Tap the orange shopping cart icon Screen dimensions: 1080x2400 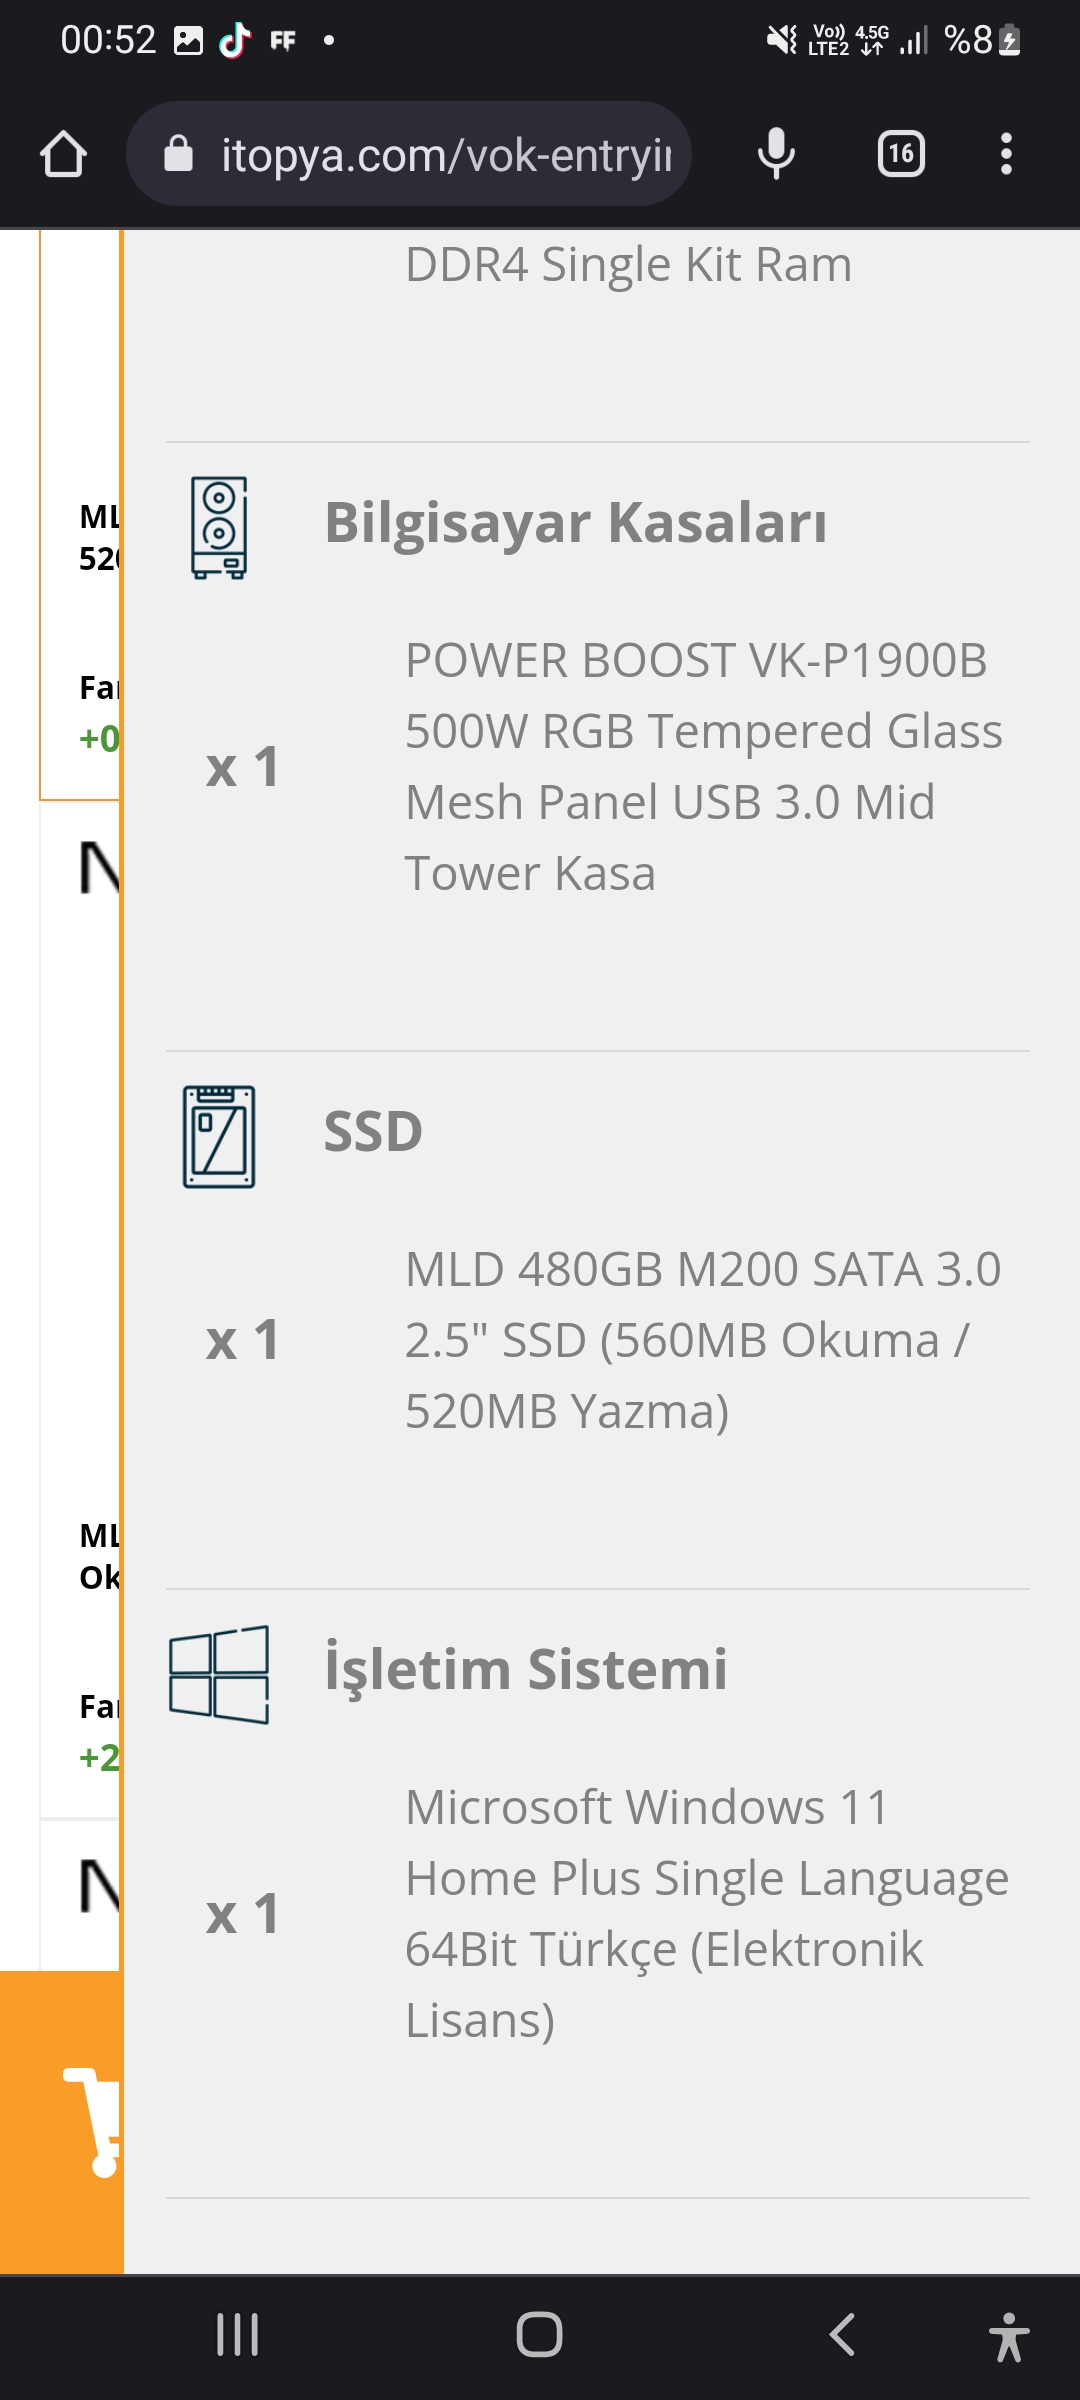pyautogui.click(x=90, y=2122)
